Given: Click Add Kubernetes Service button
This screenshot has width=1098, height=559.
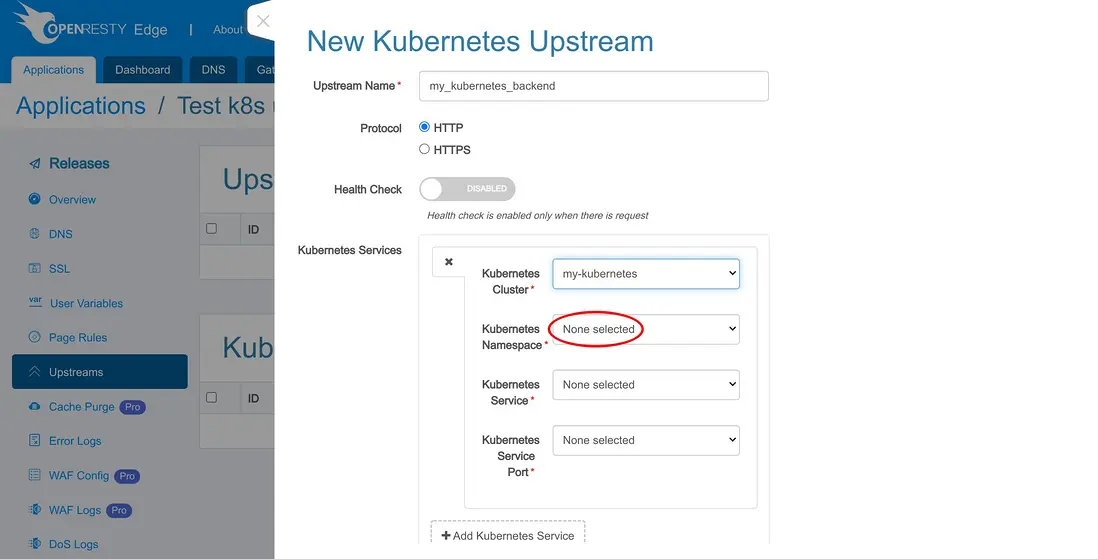Looking at the screenshot, I should [x=508, y=535].
